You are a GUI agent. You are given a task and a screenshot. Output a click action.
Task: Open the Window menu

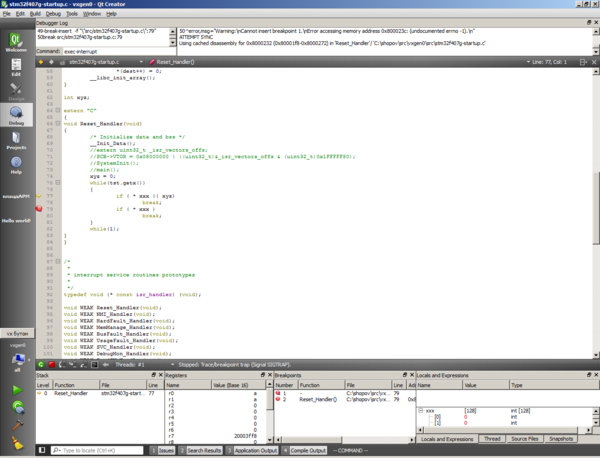92,14
